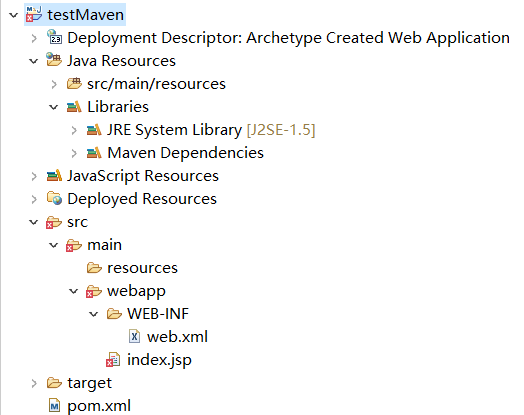
Task: Select the webapp folder label
Action: point(136,292)
